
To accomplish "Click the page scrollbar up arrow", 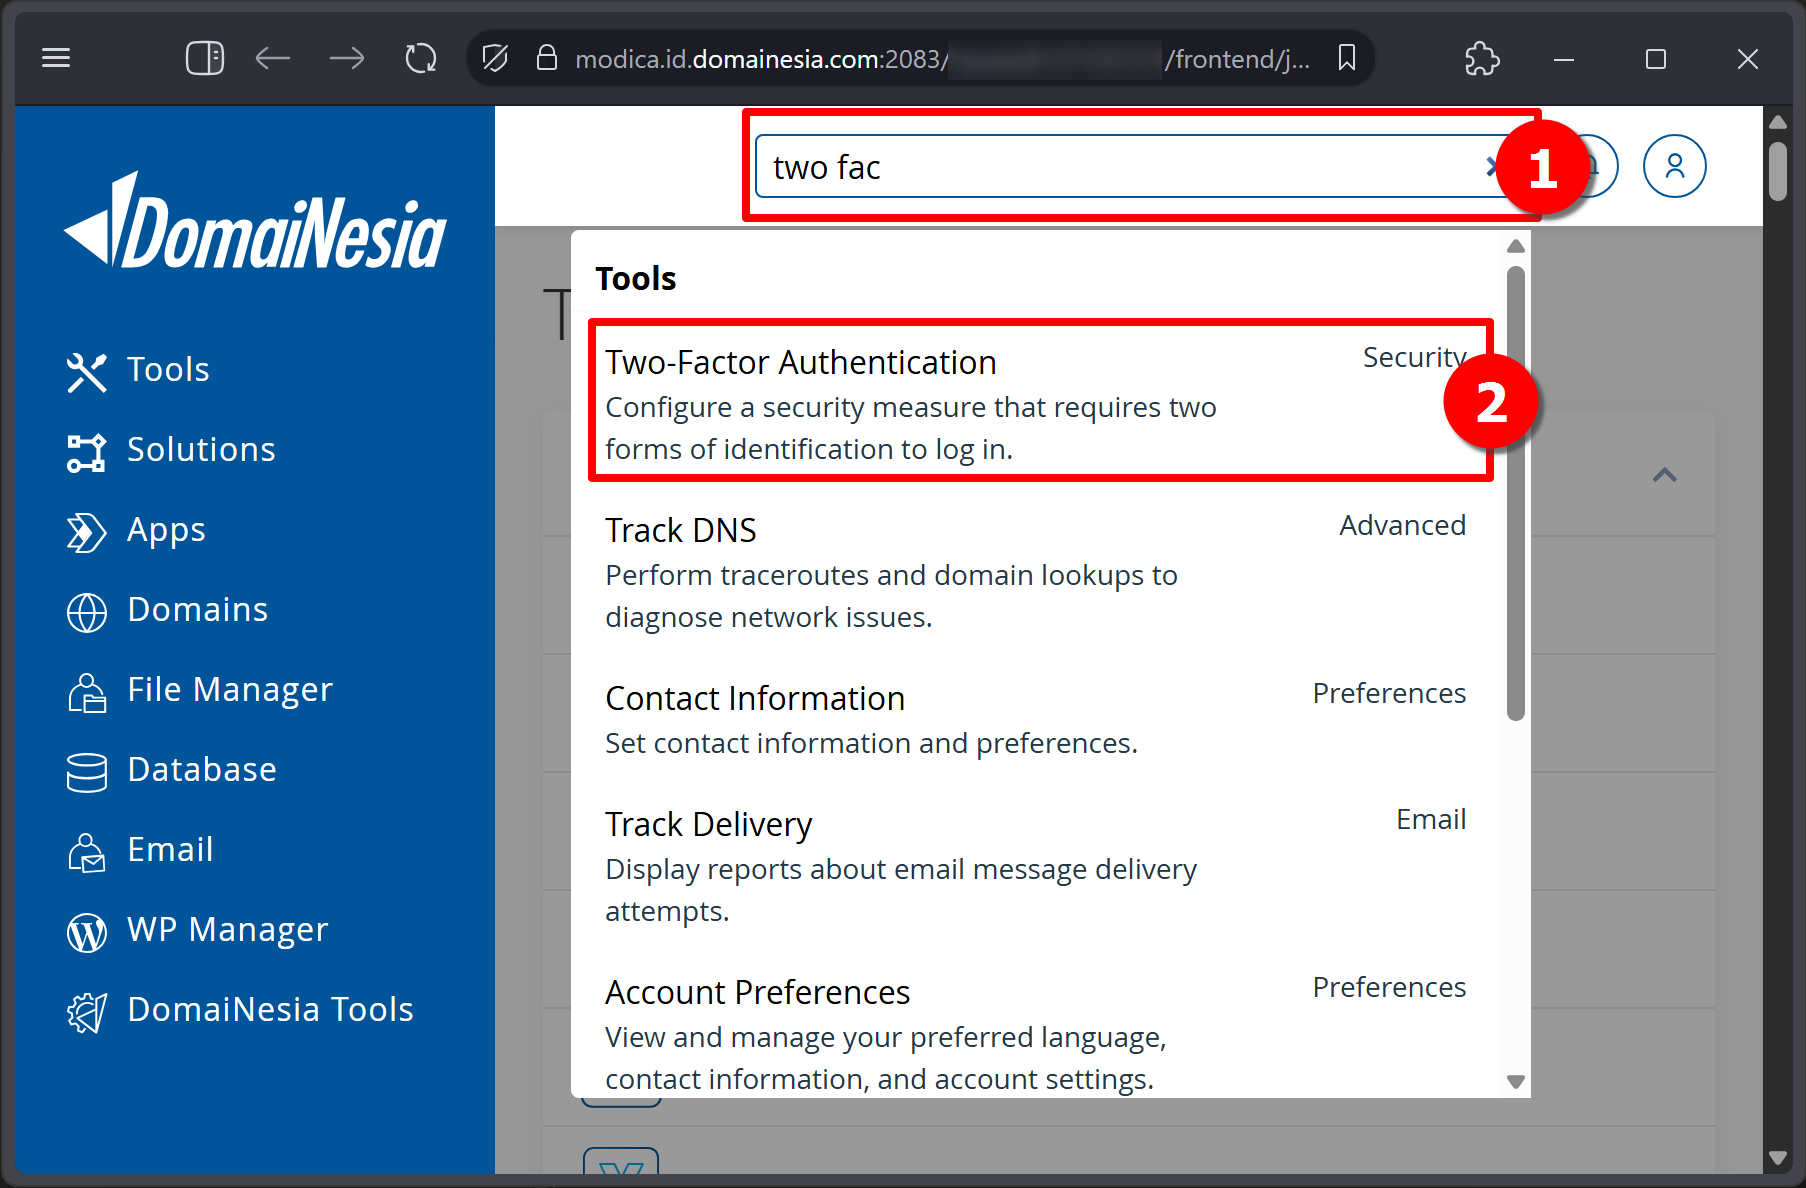I will pyautogui.click(x=1777, y=122).
